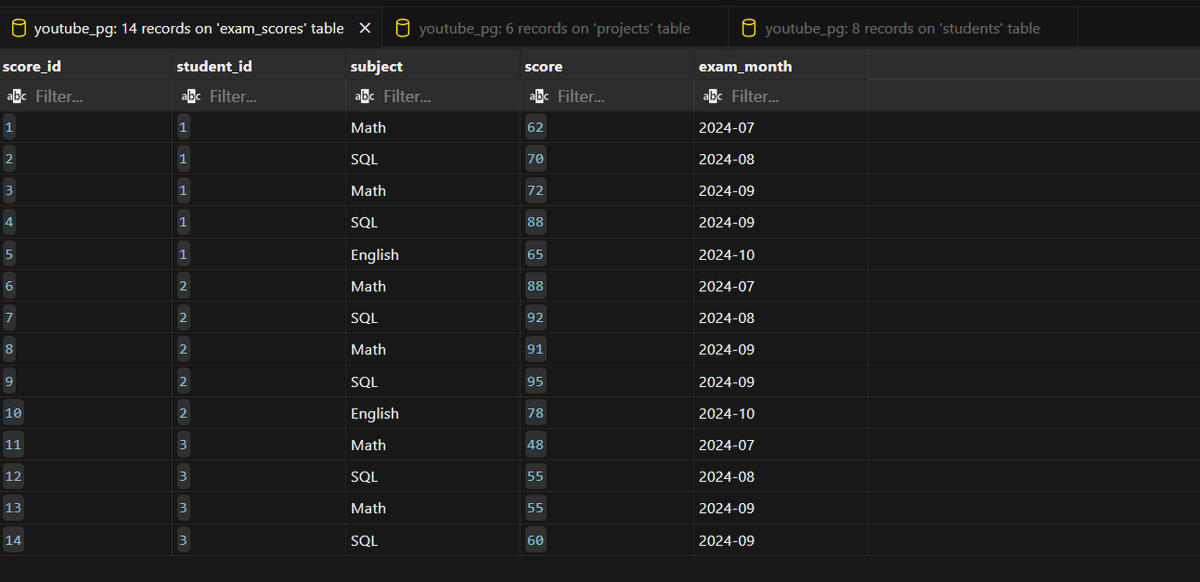Click the exam_month column header
The image size is (1200, 582).
tap(781, 66)
